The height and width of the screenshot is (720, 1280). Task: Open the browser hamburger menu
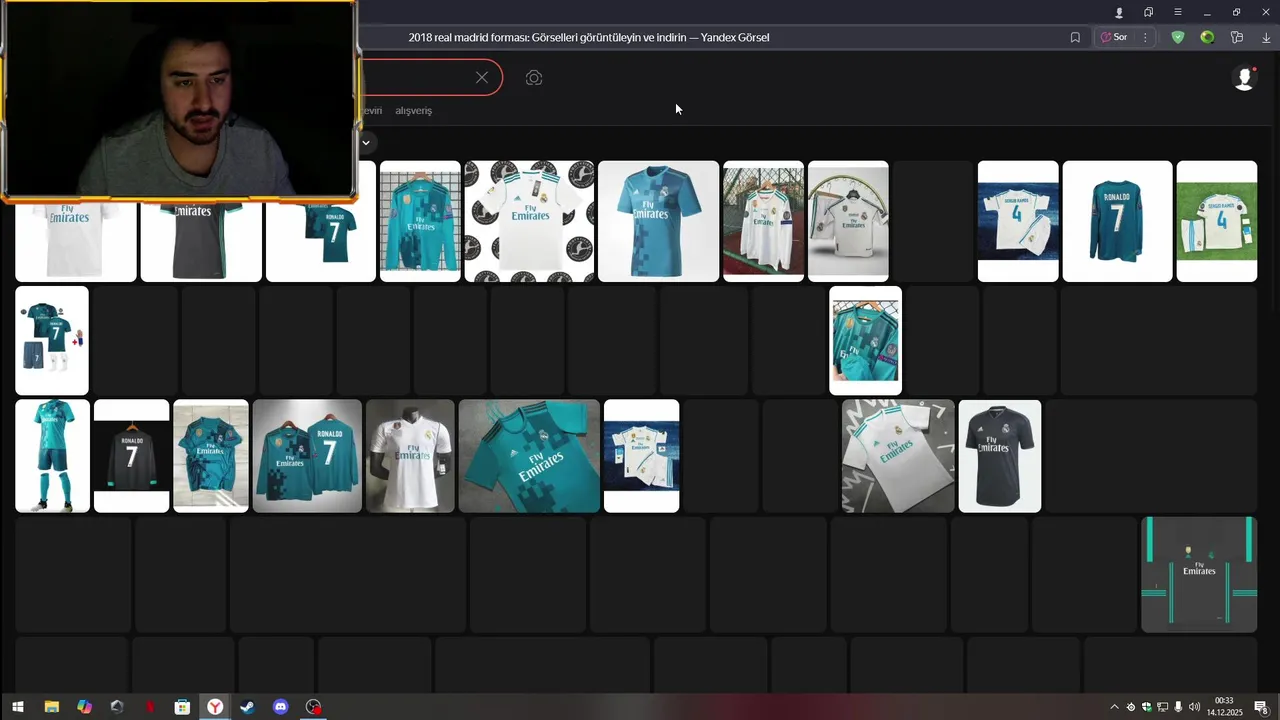tap(1177, 12)
